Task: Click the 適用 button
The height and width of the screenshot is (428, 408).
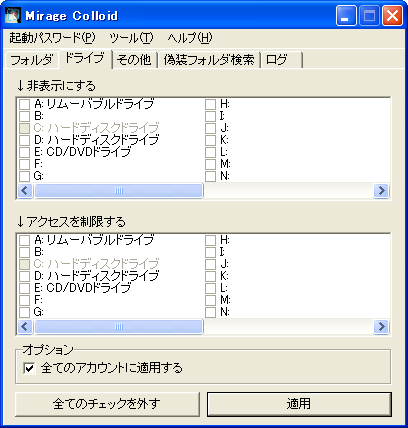Action: [x=299, y=404]
